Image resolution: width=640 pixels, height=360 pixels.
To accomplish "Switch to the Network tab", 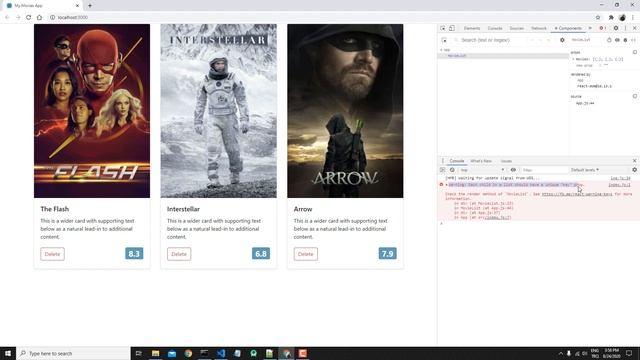I will (538, 28).
